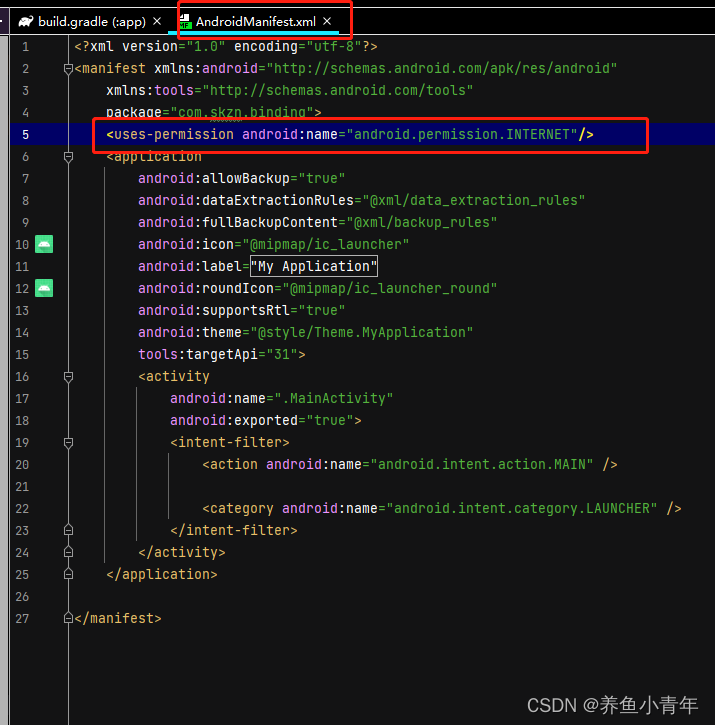Collapse the activity tag fold at line 16
This screenshot has height=725, width=715.
(68, 377)
